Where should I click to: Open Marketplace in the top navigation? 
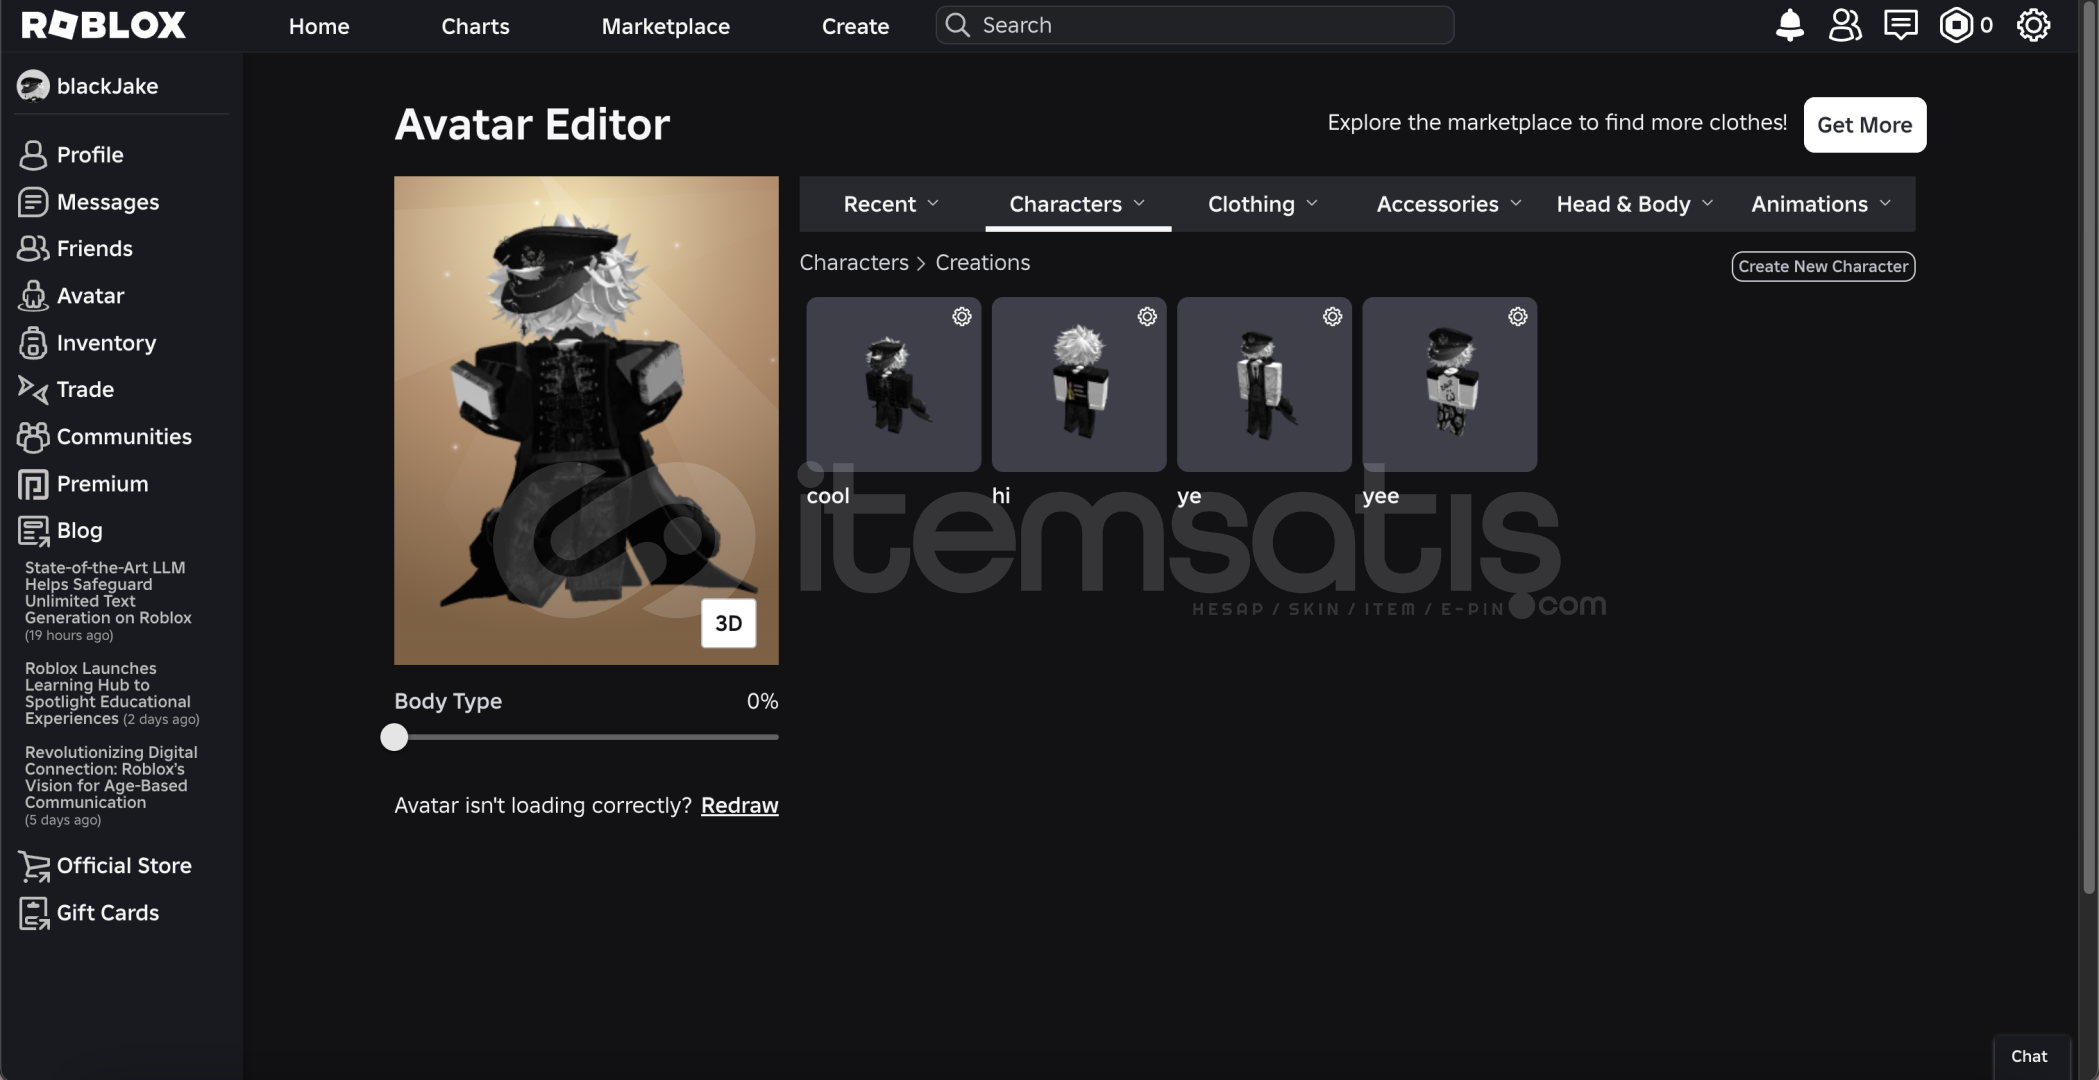coord(665,26)
